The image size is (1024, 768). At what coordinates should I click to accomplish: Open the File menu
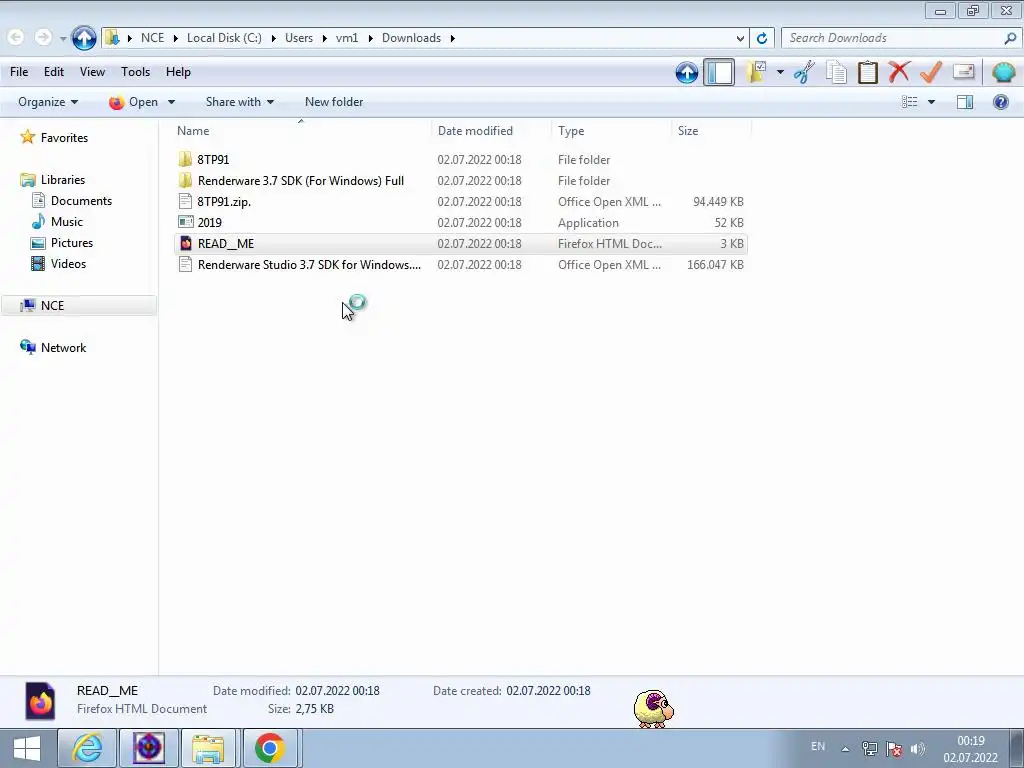point(19,72)
